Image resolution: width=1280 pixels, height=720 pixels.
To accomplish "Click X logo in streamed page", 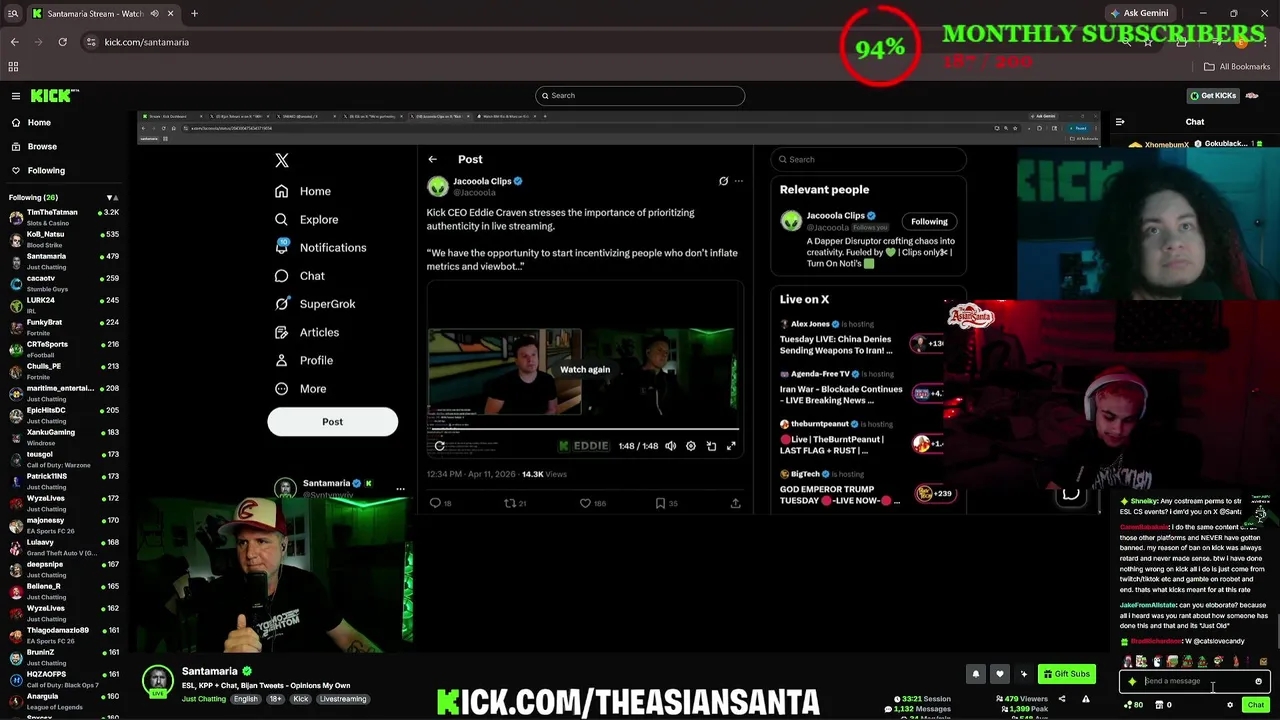I will [282, 160].
